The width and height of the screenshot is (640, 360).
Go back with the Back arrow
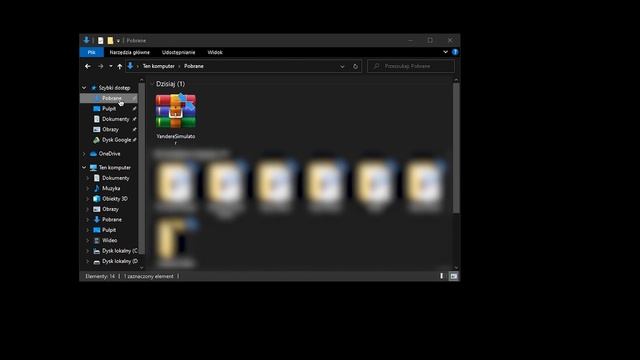[88, 66]
